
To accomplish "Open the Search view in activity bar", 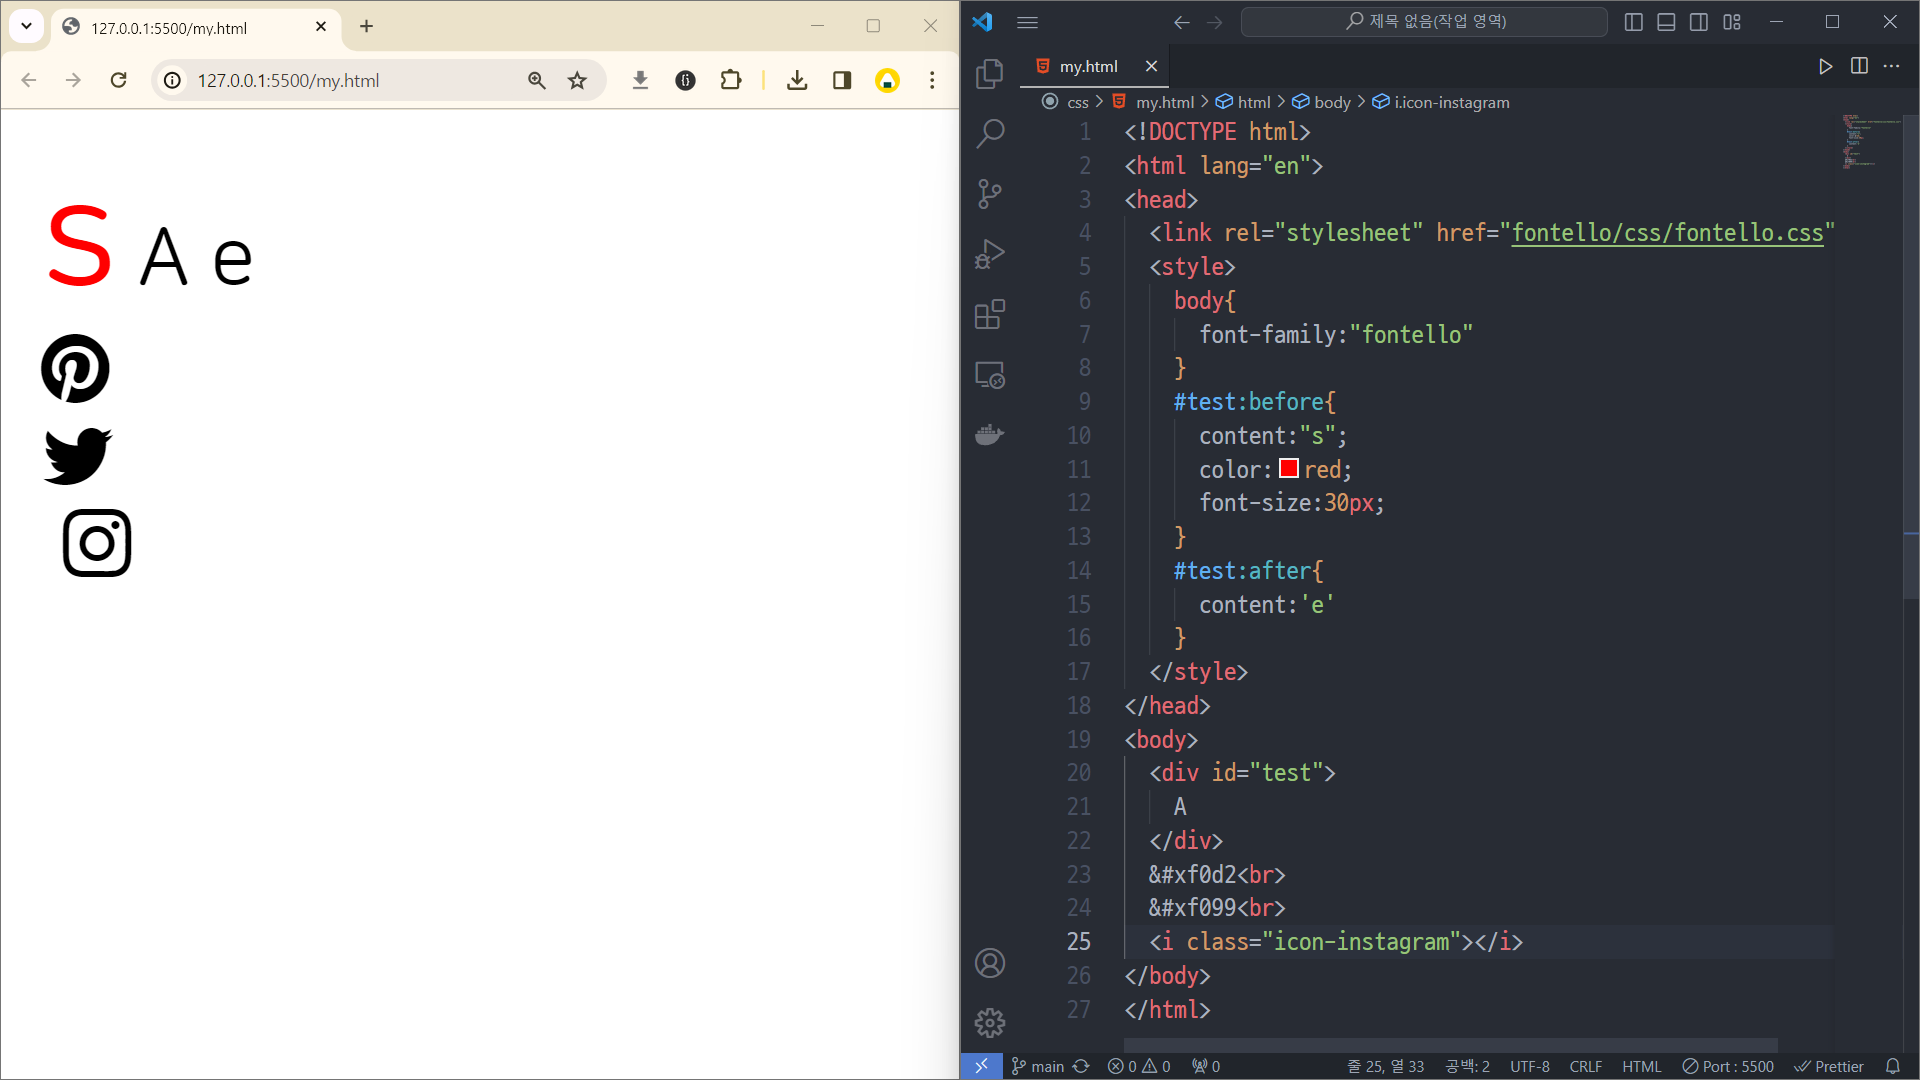I will point(989,133).
